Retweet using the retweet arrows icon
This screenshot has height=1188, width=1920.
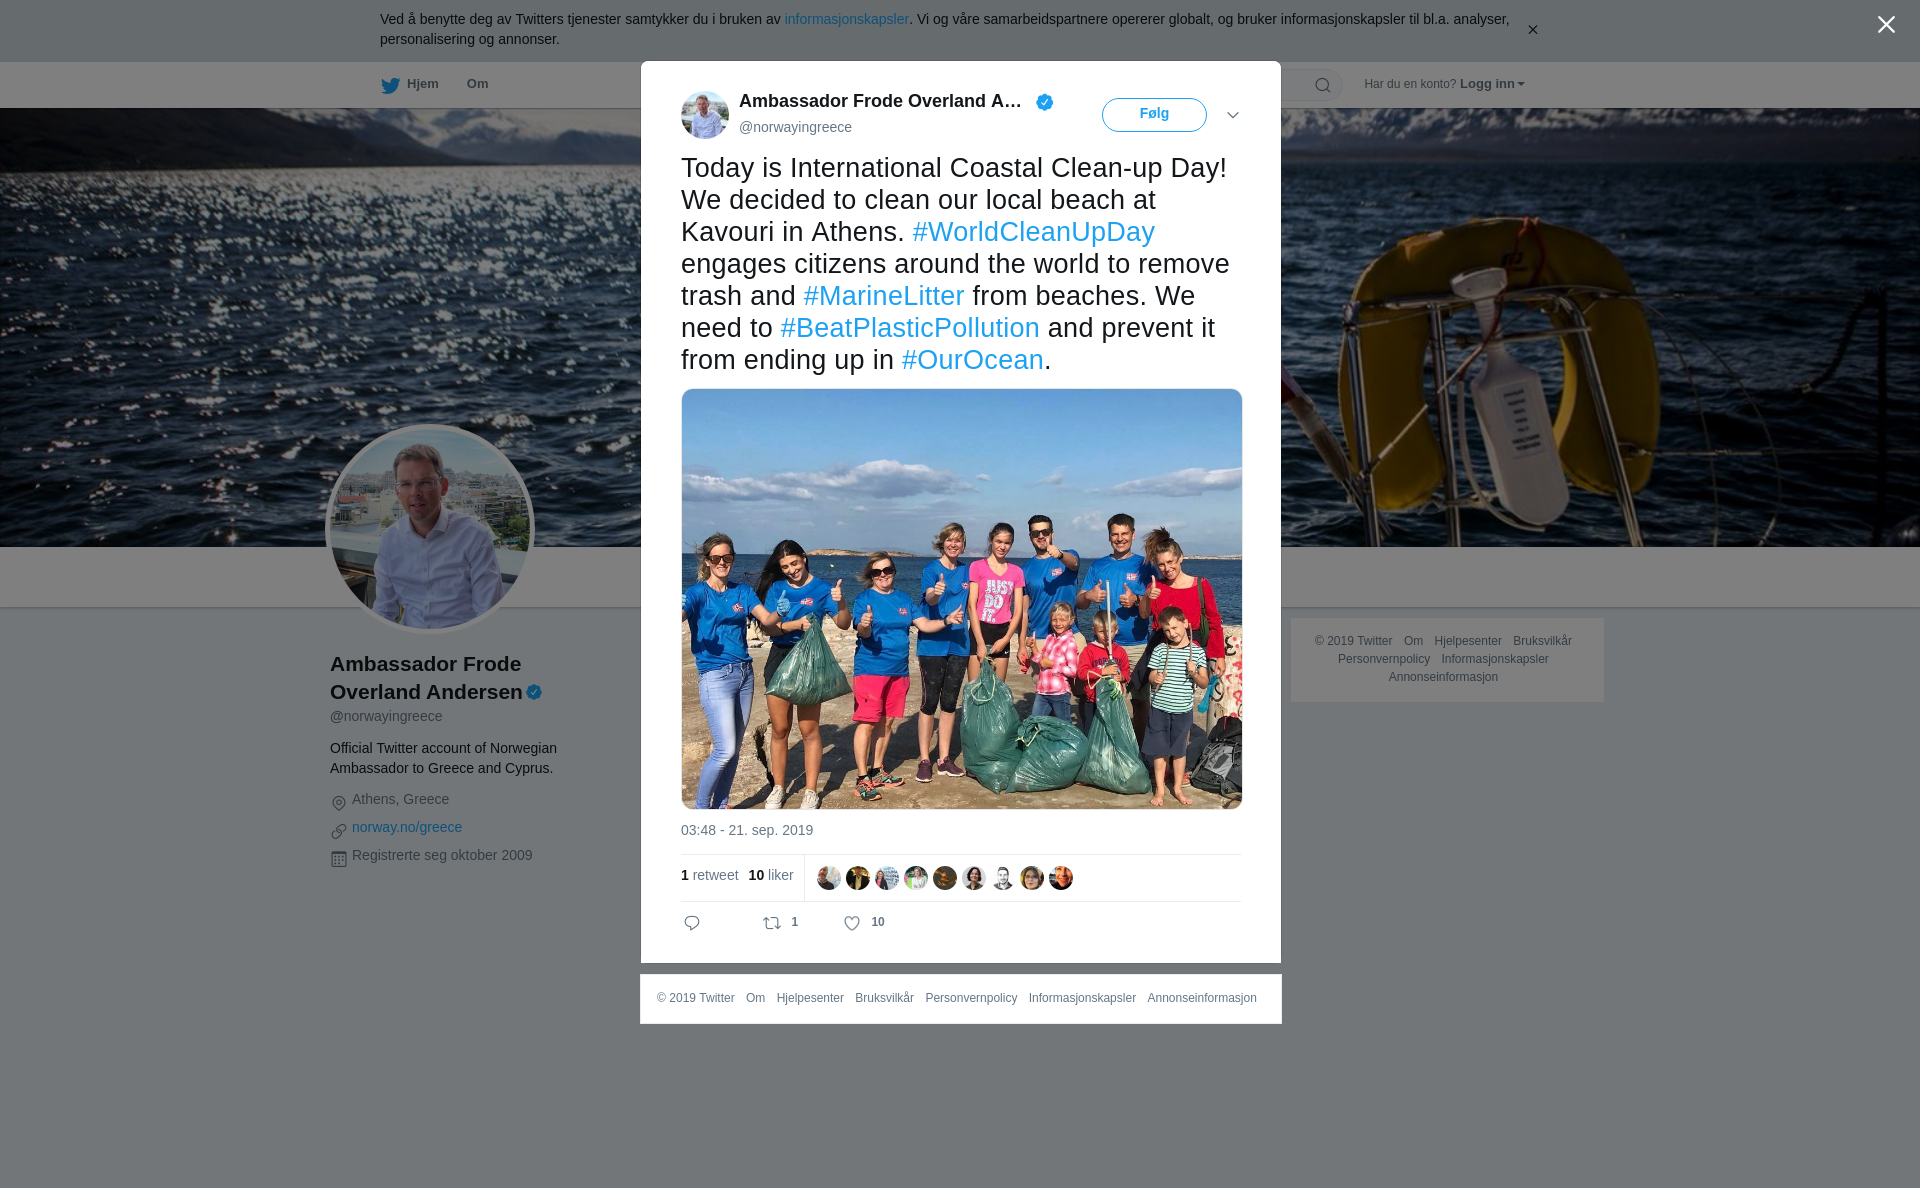tap(772, 923)
